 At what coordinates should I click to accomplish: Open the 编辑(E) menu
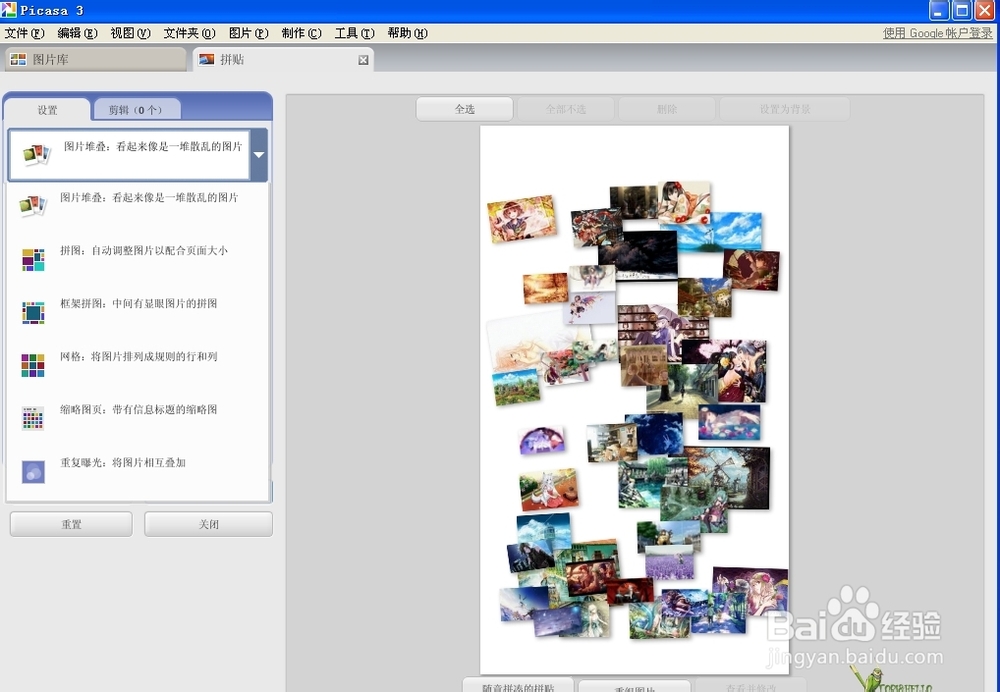pos(77,33)
